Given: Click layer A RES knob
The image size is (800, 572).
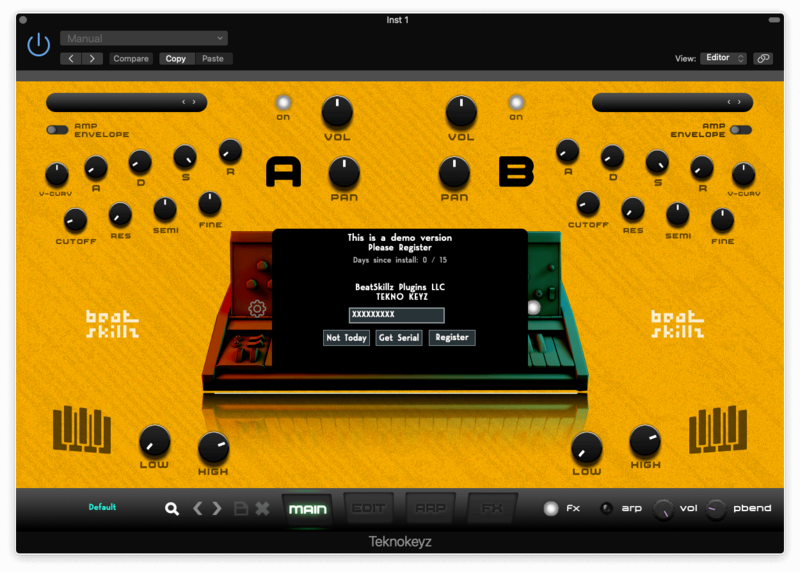Looking at the screenshot, I should click(x=120, y=214).
